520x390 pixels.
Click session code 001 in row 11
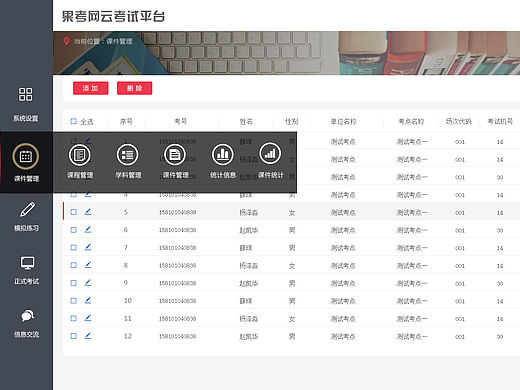460,319
